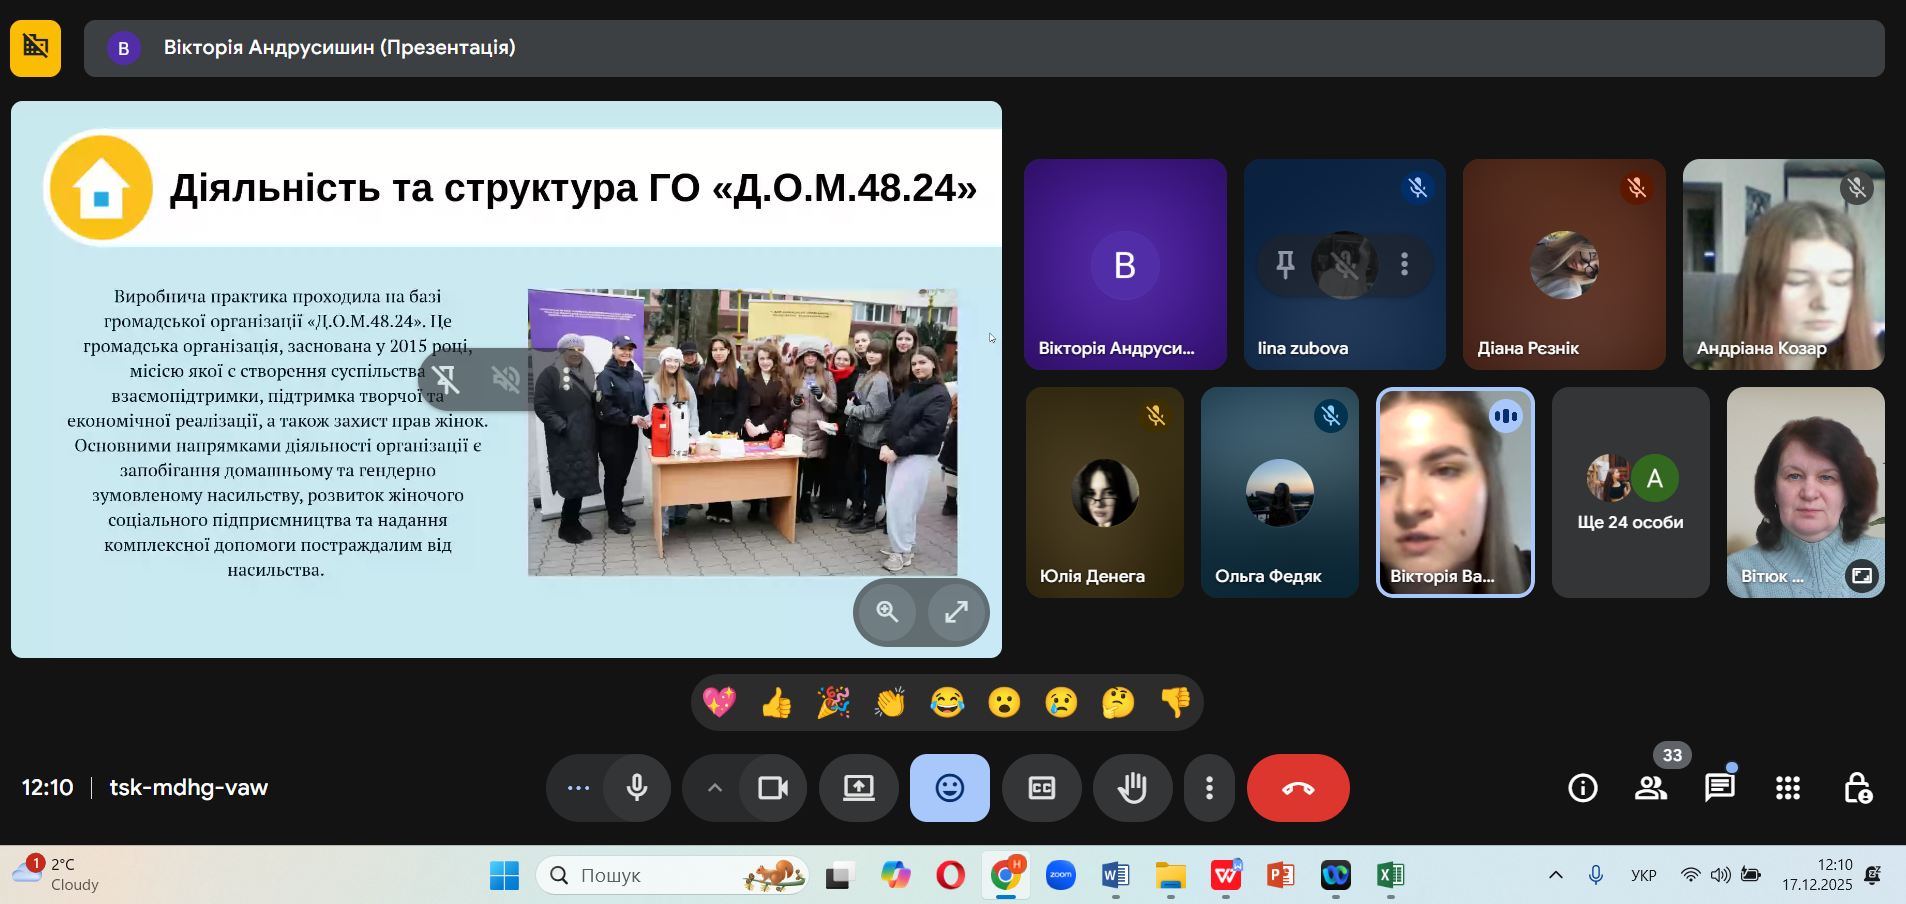Leave the call with red button
The width and height of the screenshot is (1906, 904).
click(x=1297, y=788)
